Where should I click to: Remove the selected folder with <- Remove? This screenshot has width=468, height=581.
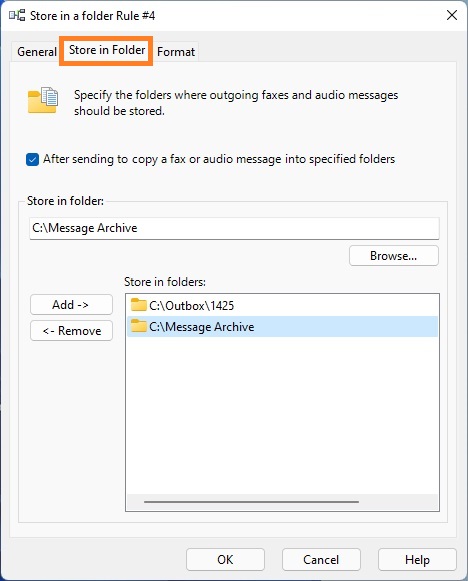tap(71, 331)
